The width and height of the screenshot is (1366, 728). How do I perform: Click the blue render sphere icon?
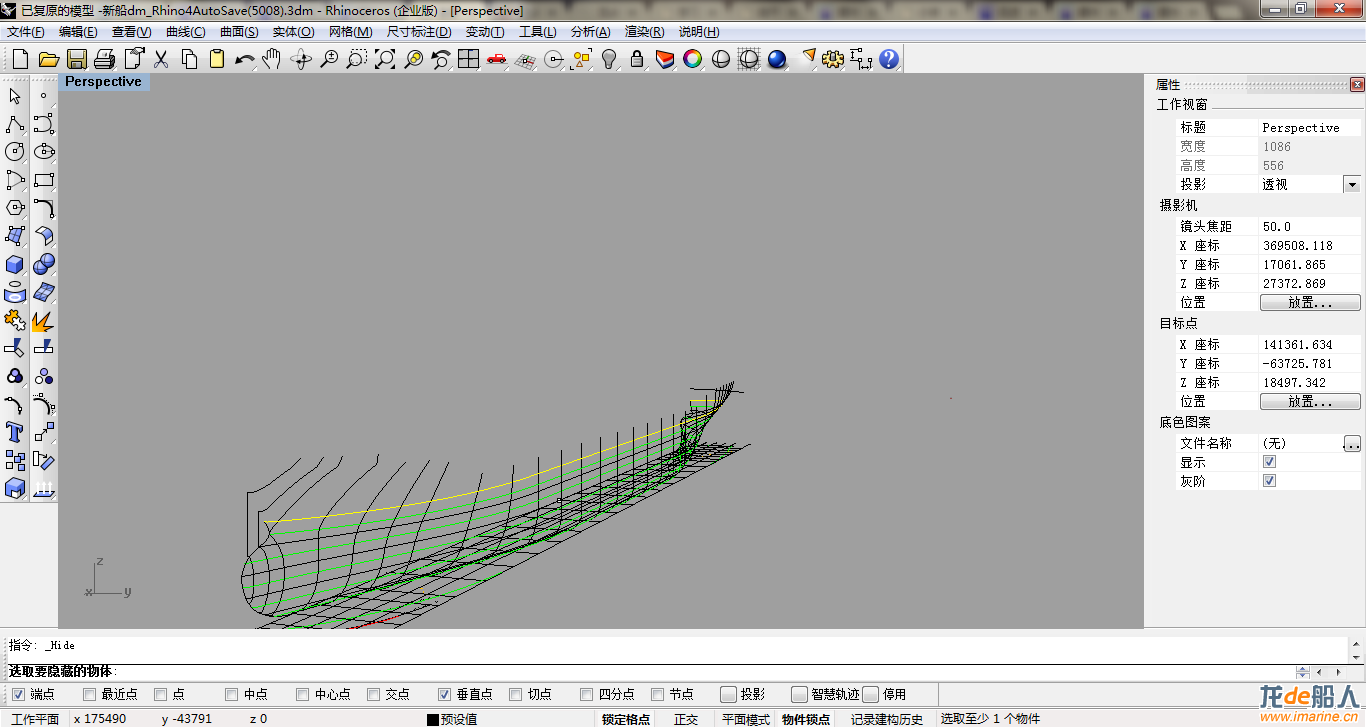[777, 59]
